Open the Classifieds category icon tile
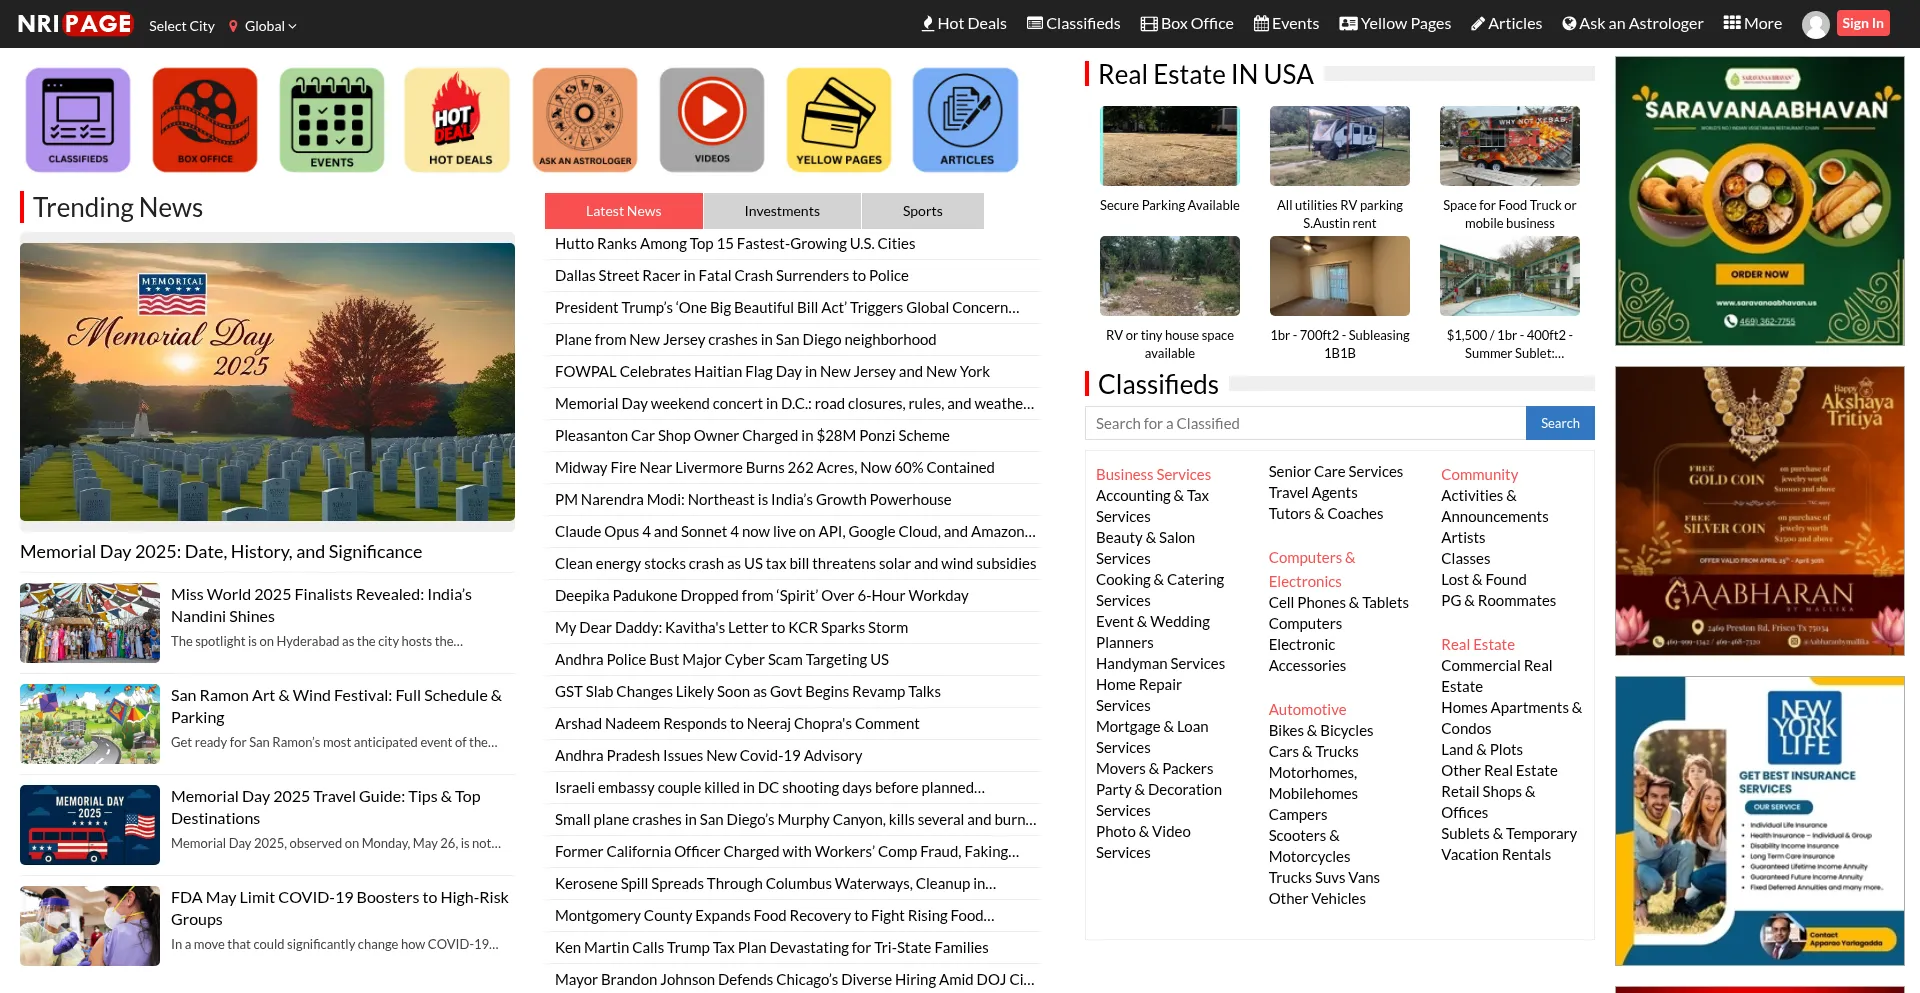1920x993 pixels. pos(78,120)
